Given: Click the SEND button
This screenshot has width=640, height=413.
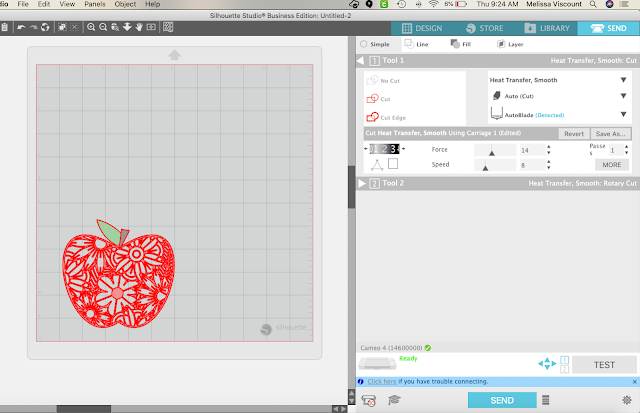Looking at the screenshot, I should (x=502, y=400).
